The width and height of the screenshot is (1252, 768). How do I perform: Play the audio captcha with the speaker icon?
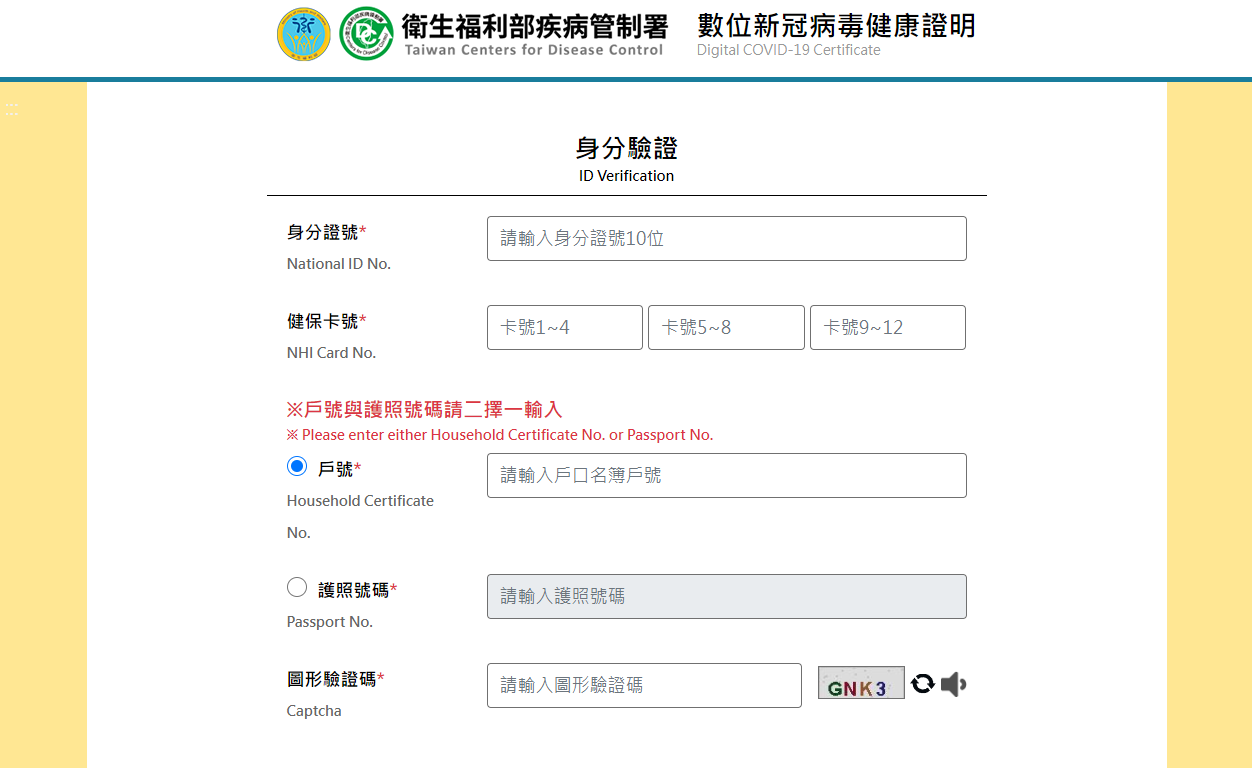[954, 684]
